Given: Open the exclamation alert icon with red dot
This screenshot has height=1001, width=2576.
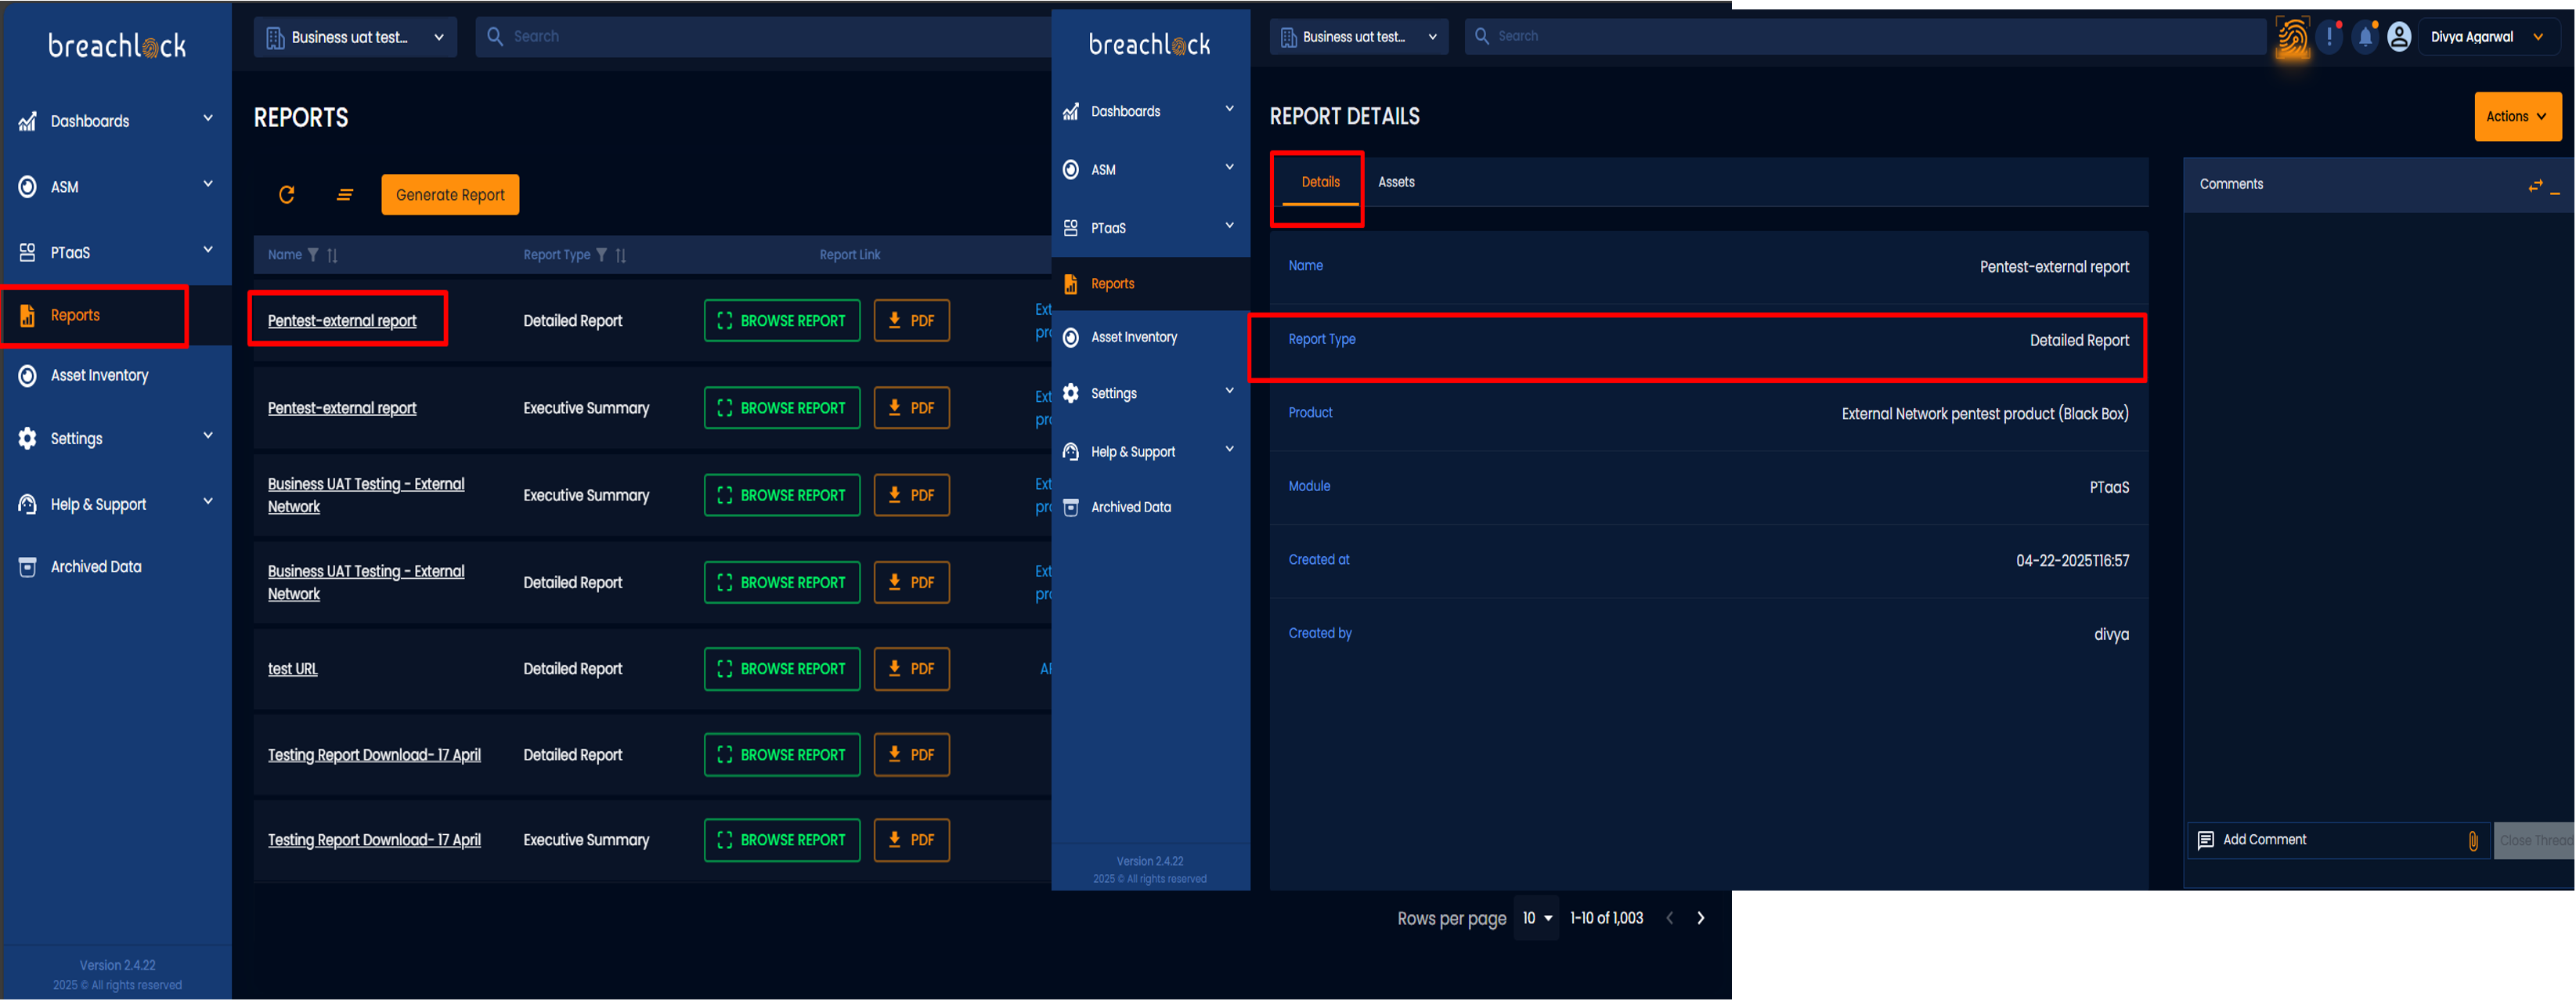Looking at the screenshot, I should 2331,37.
